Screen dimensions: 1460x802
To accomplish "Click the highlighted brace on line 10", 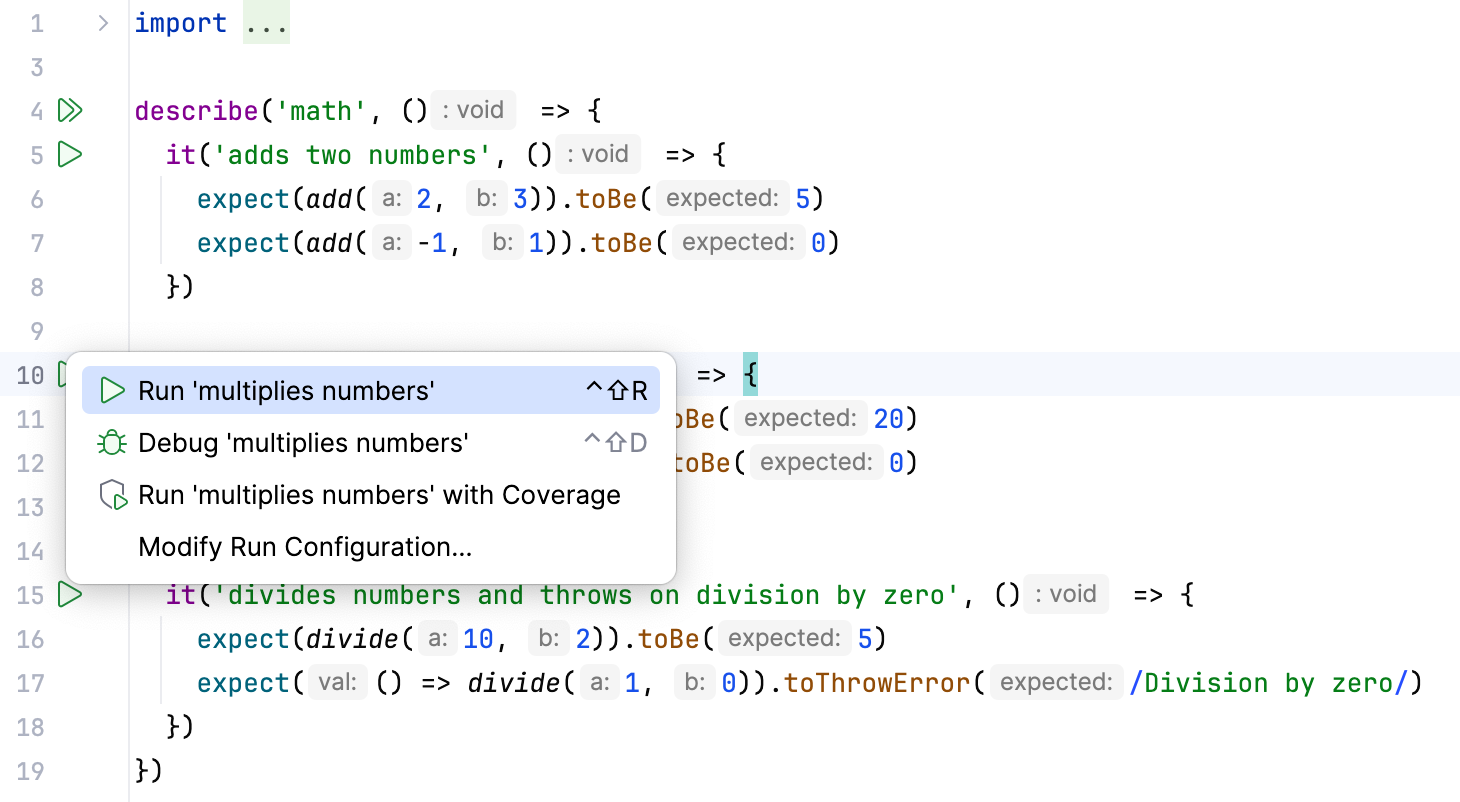I will click(752, 373).
